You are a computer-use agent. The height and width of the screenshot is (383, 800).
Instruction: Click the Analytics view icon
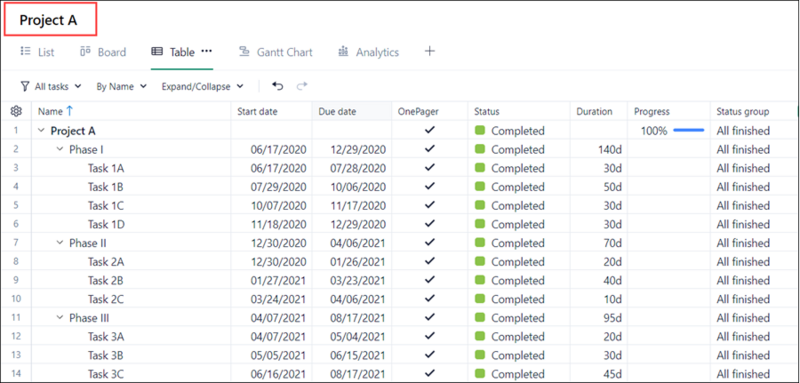click(343, 51)
